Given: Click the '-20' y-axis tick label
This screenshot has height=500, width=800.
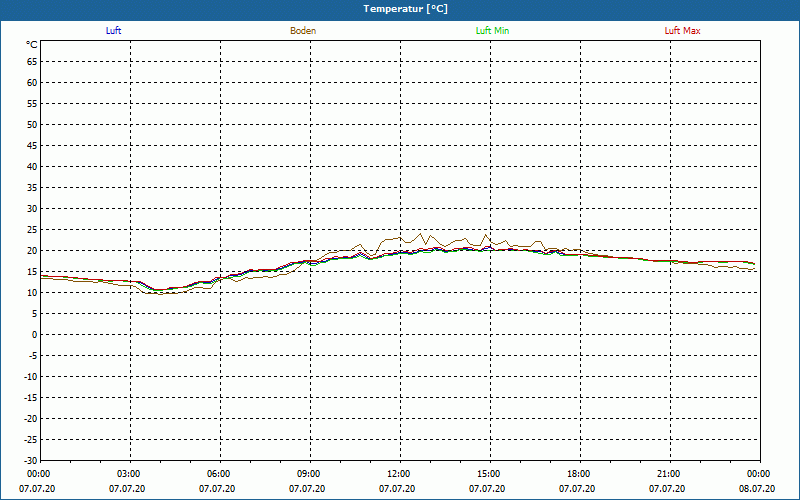Looking at the screenshot, I should coord(30,418).
